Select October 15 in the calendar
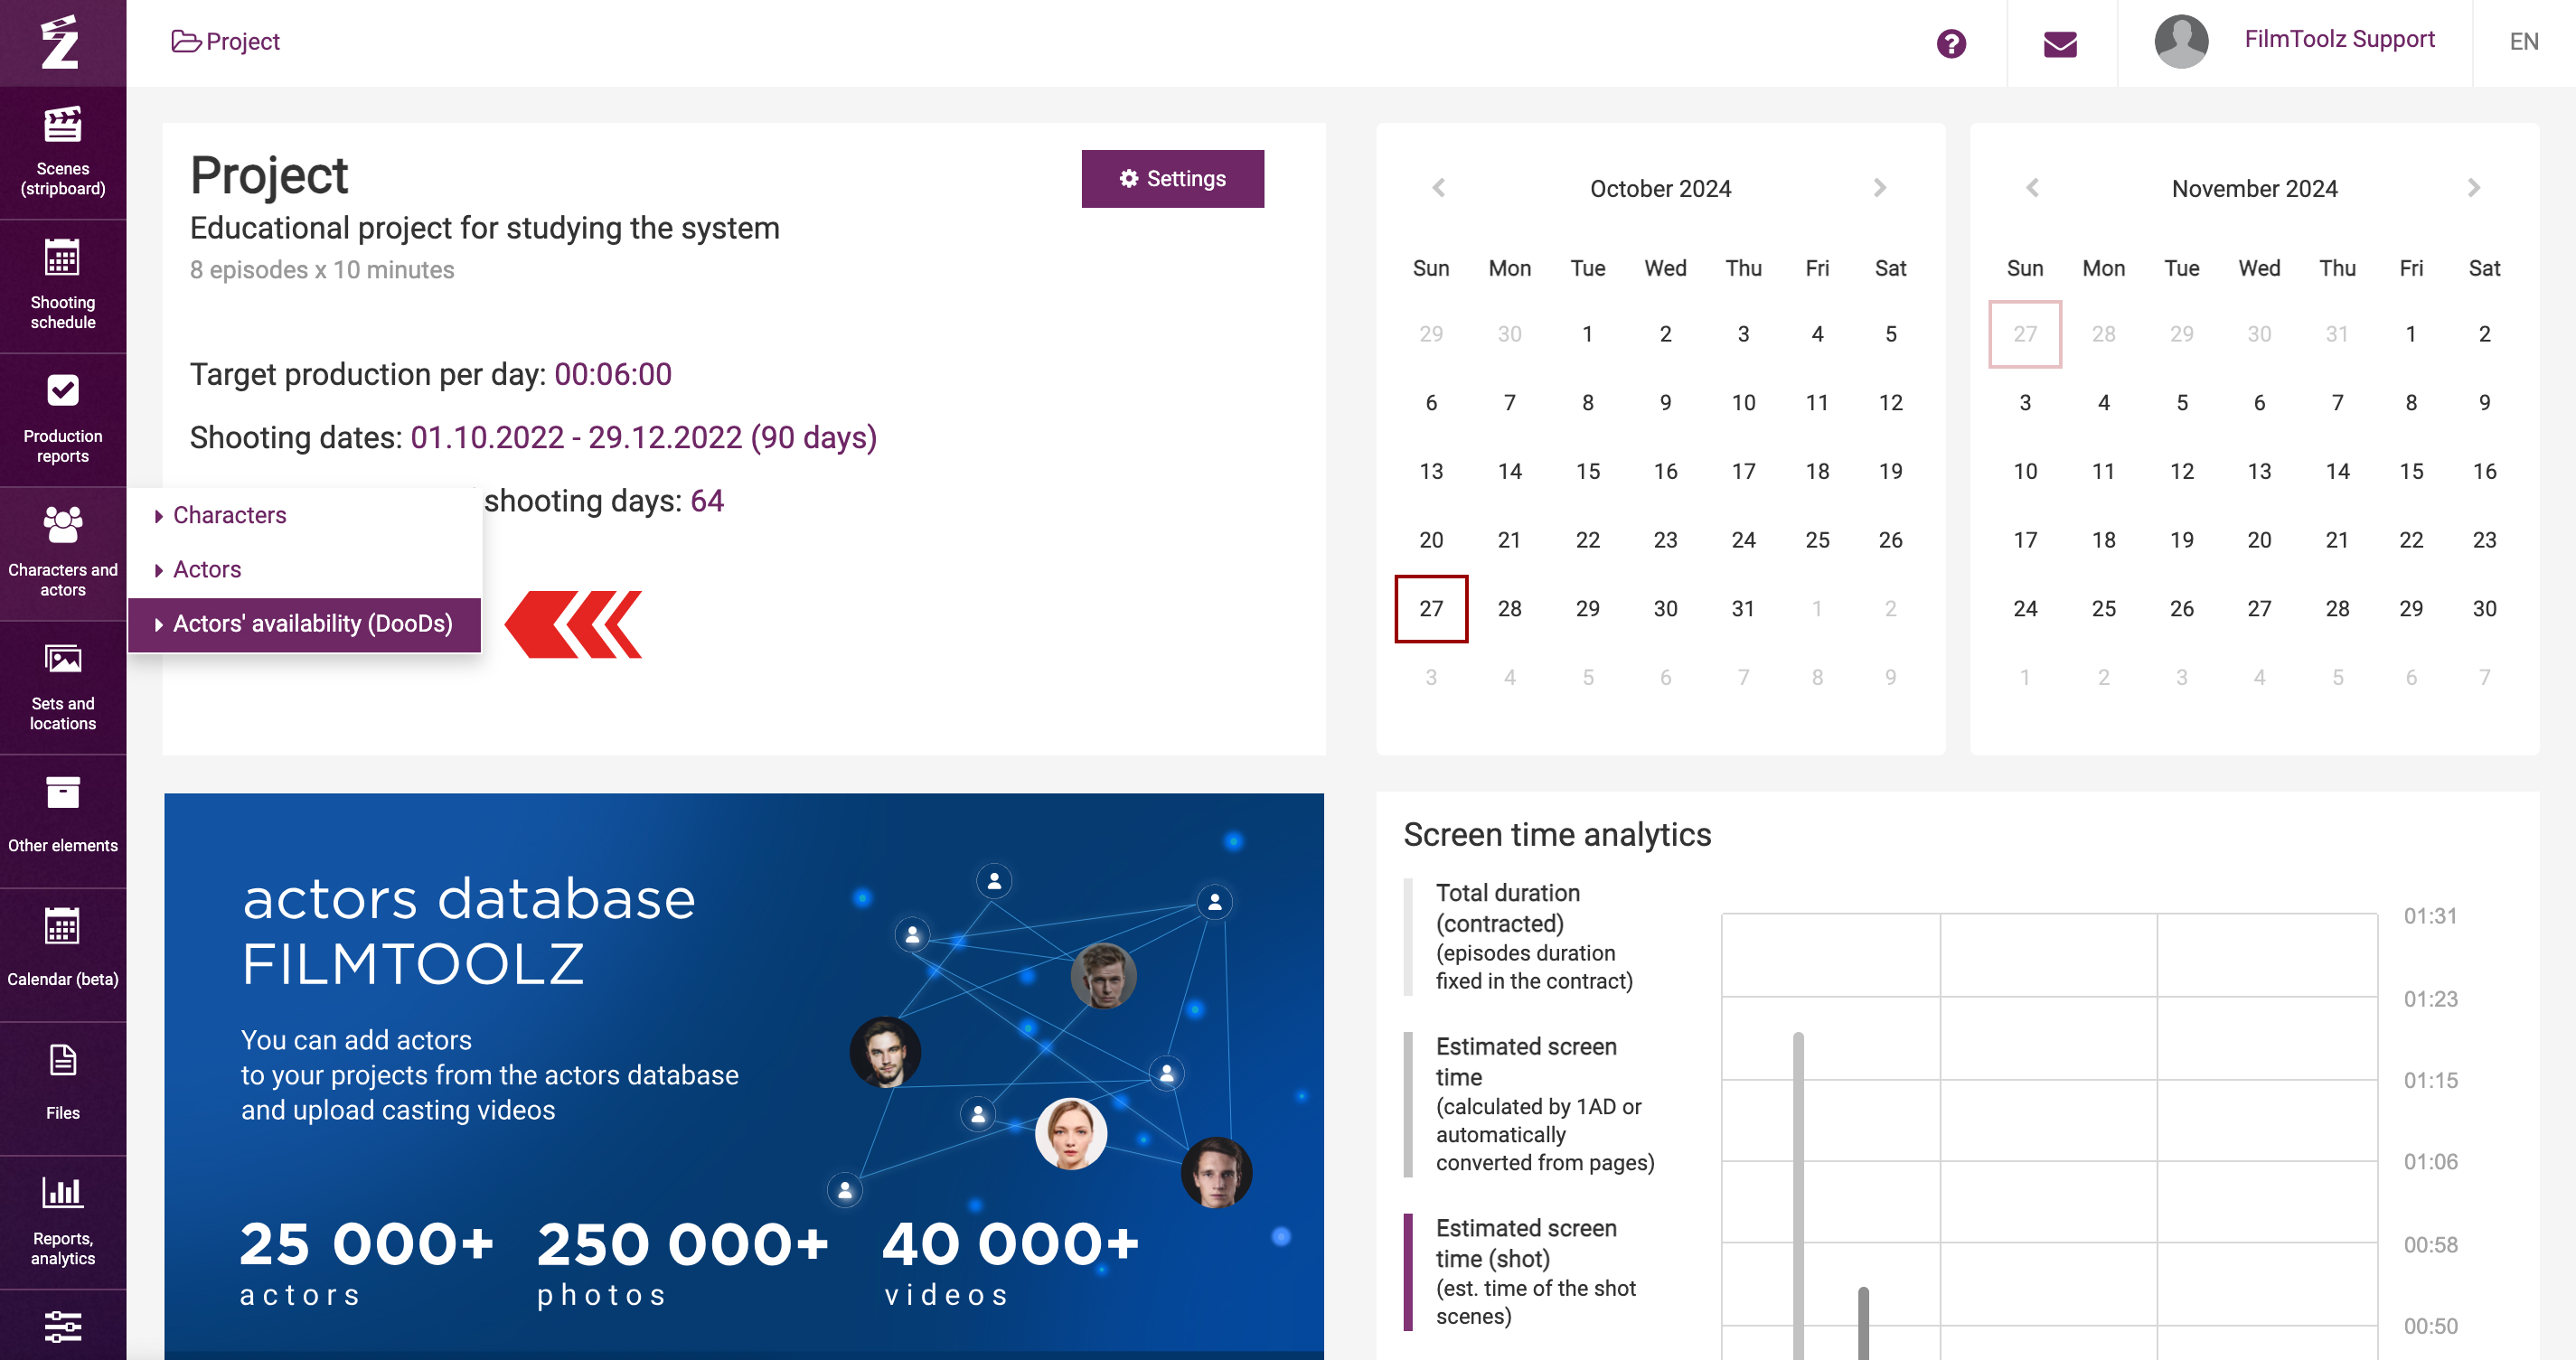 (1587, 471)
